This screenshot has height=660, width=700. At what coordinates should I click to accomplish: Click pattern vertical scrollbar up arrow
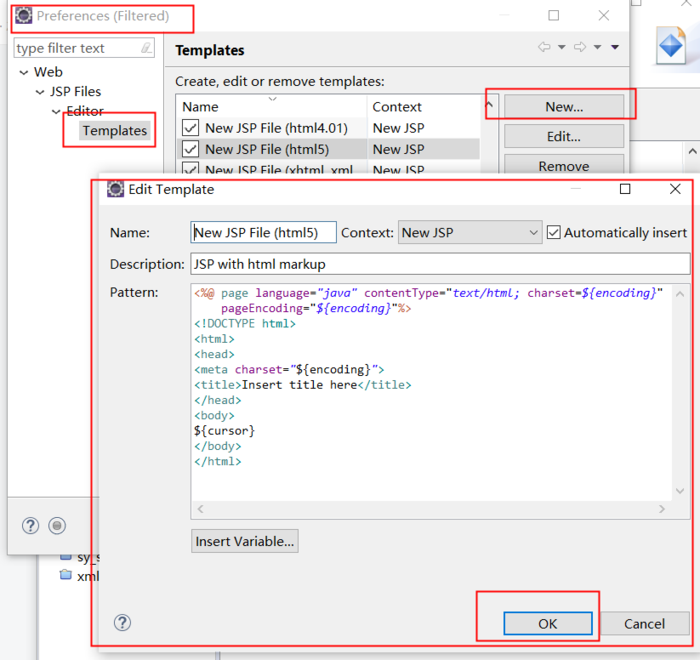680,294
